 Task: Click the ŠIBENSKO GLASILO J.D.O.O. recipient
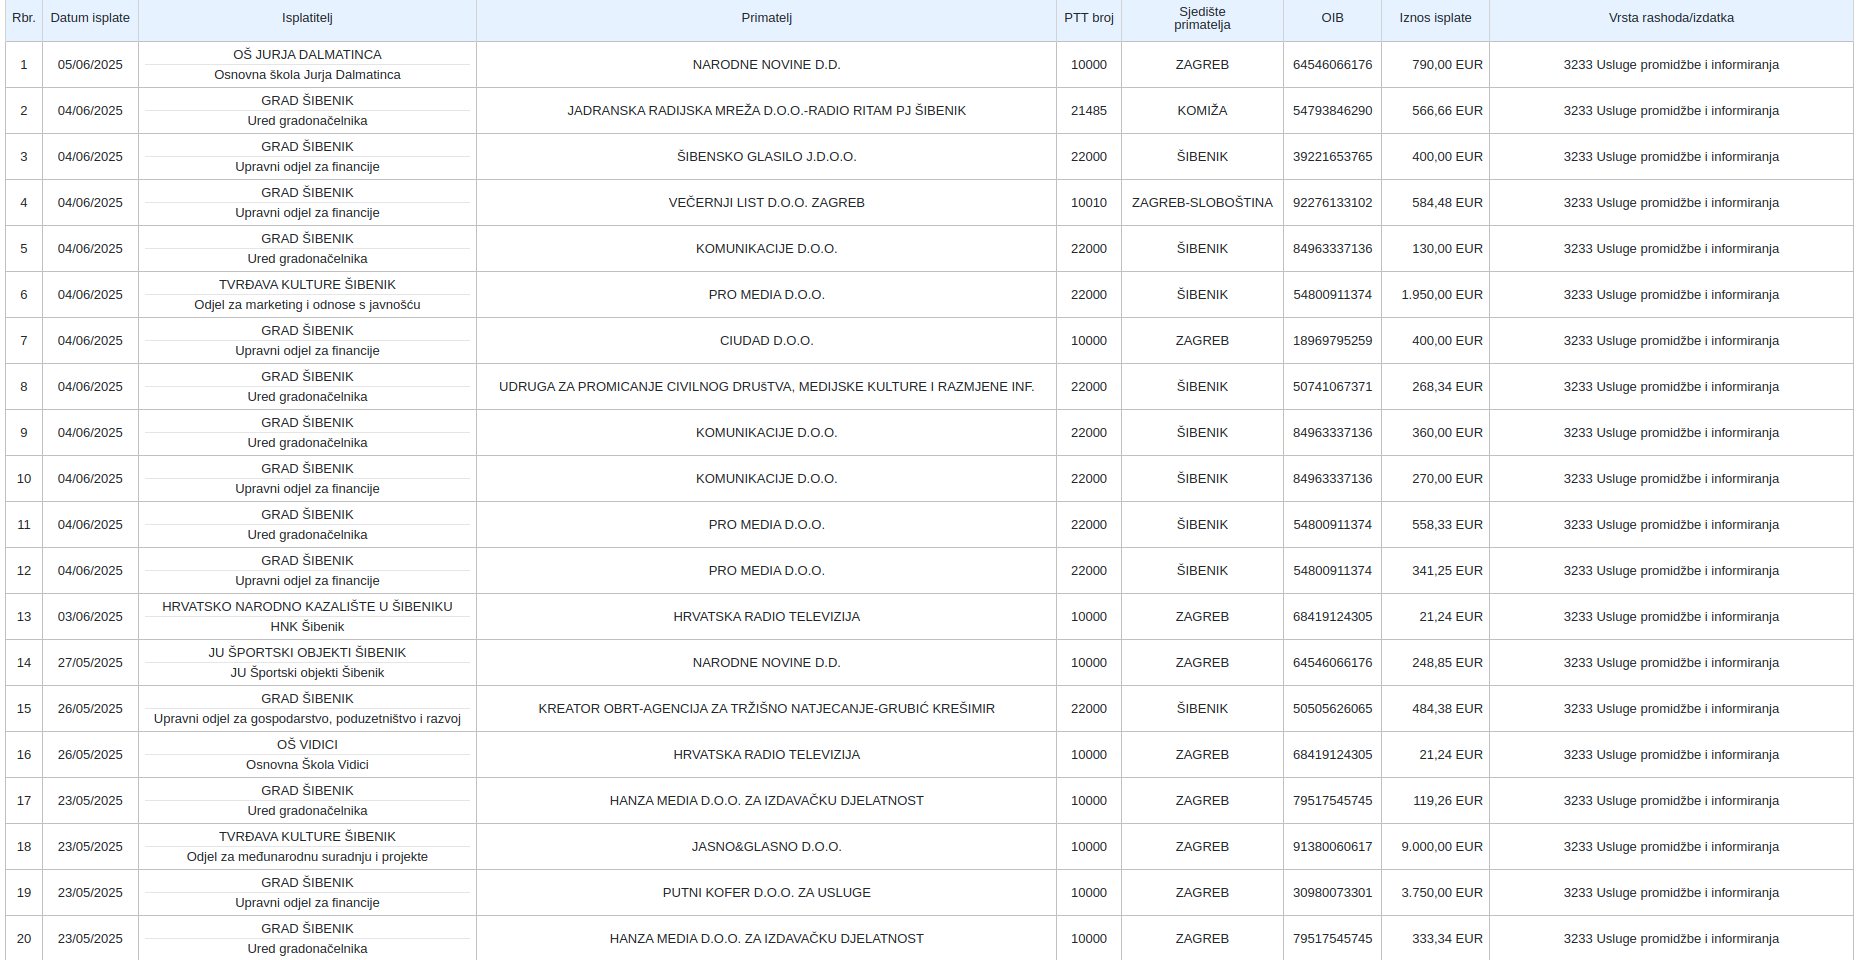tap(766, 157)
